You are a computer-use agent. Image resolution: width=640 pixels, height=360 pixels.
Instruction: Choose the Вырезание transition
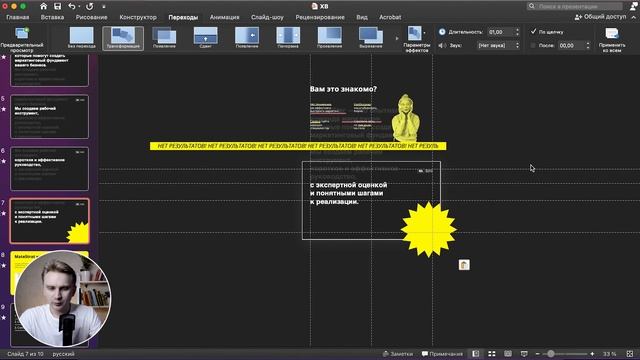click(371, 38)
